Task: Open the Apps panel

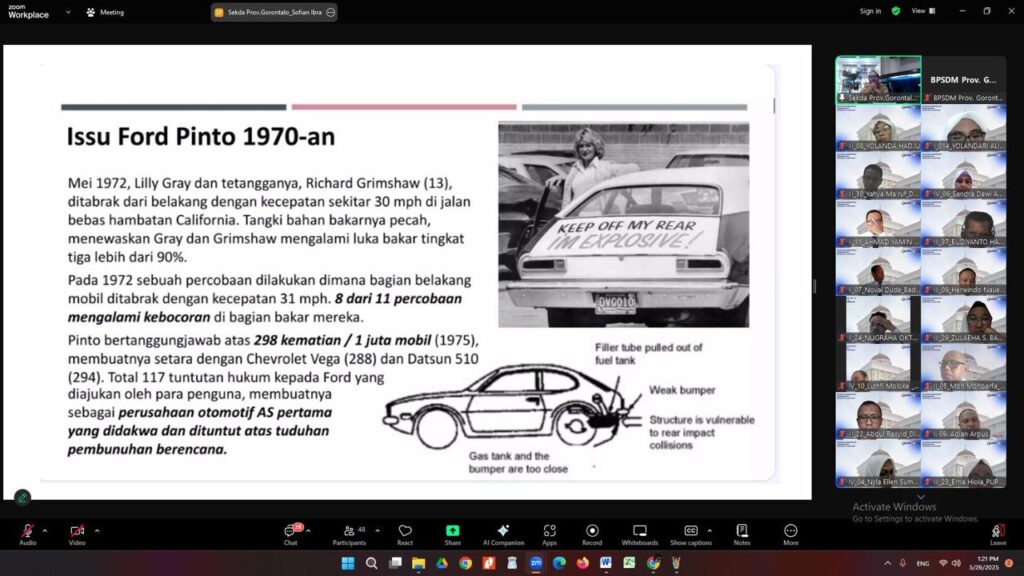Action: pos(549,531)
